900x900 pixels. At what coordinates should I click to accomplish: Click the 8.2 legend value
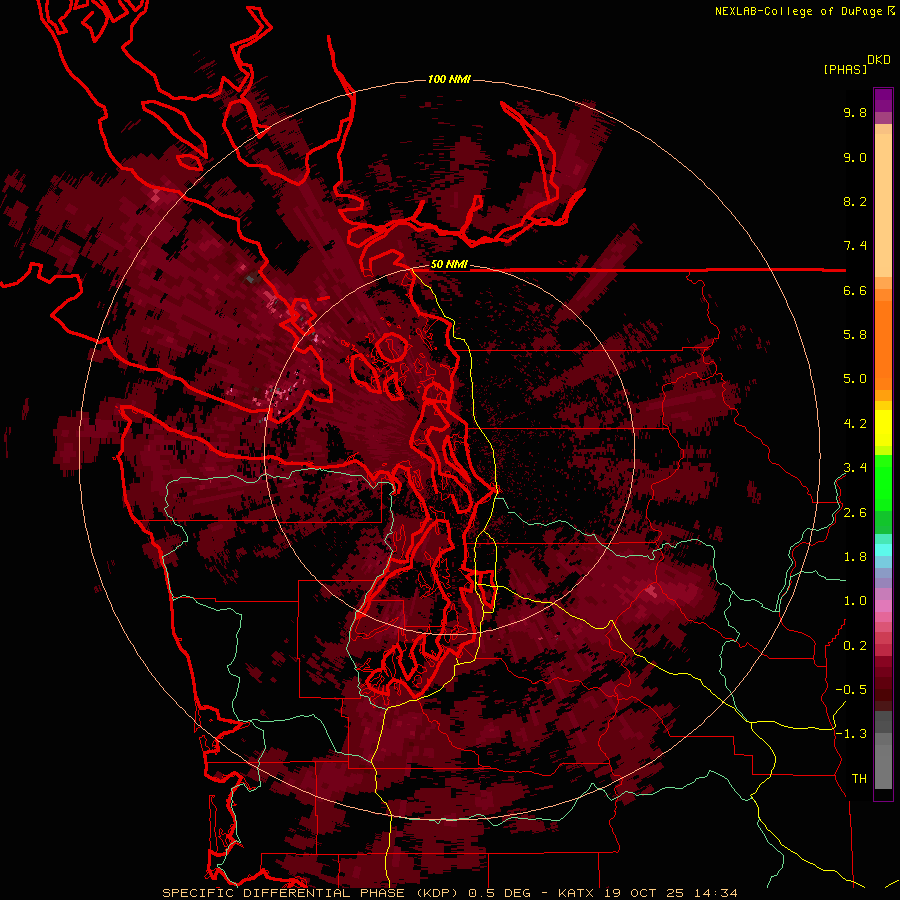pos(855,201)
